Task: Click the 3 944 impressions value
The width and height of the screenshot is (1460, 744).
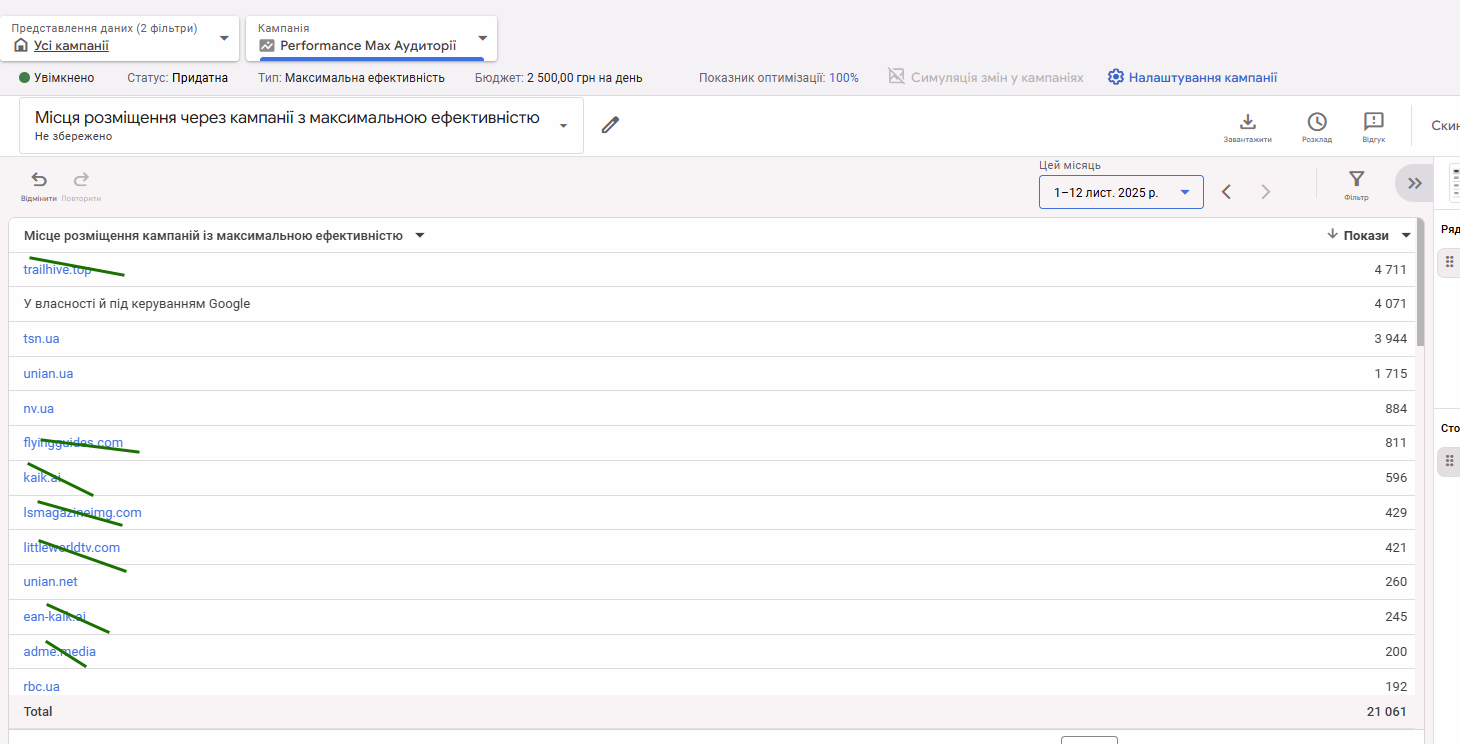Action: tap(1390, 339)
